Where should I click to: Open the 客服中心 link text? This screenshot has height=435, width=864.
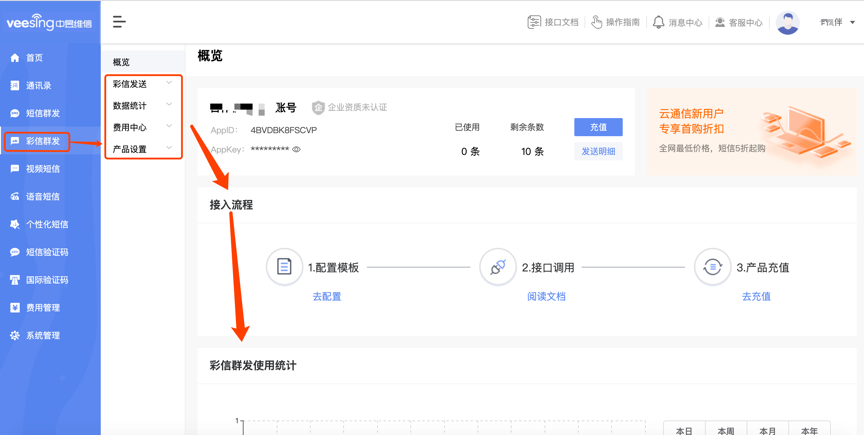(x=746, y=23)
